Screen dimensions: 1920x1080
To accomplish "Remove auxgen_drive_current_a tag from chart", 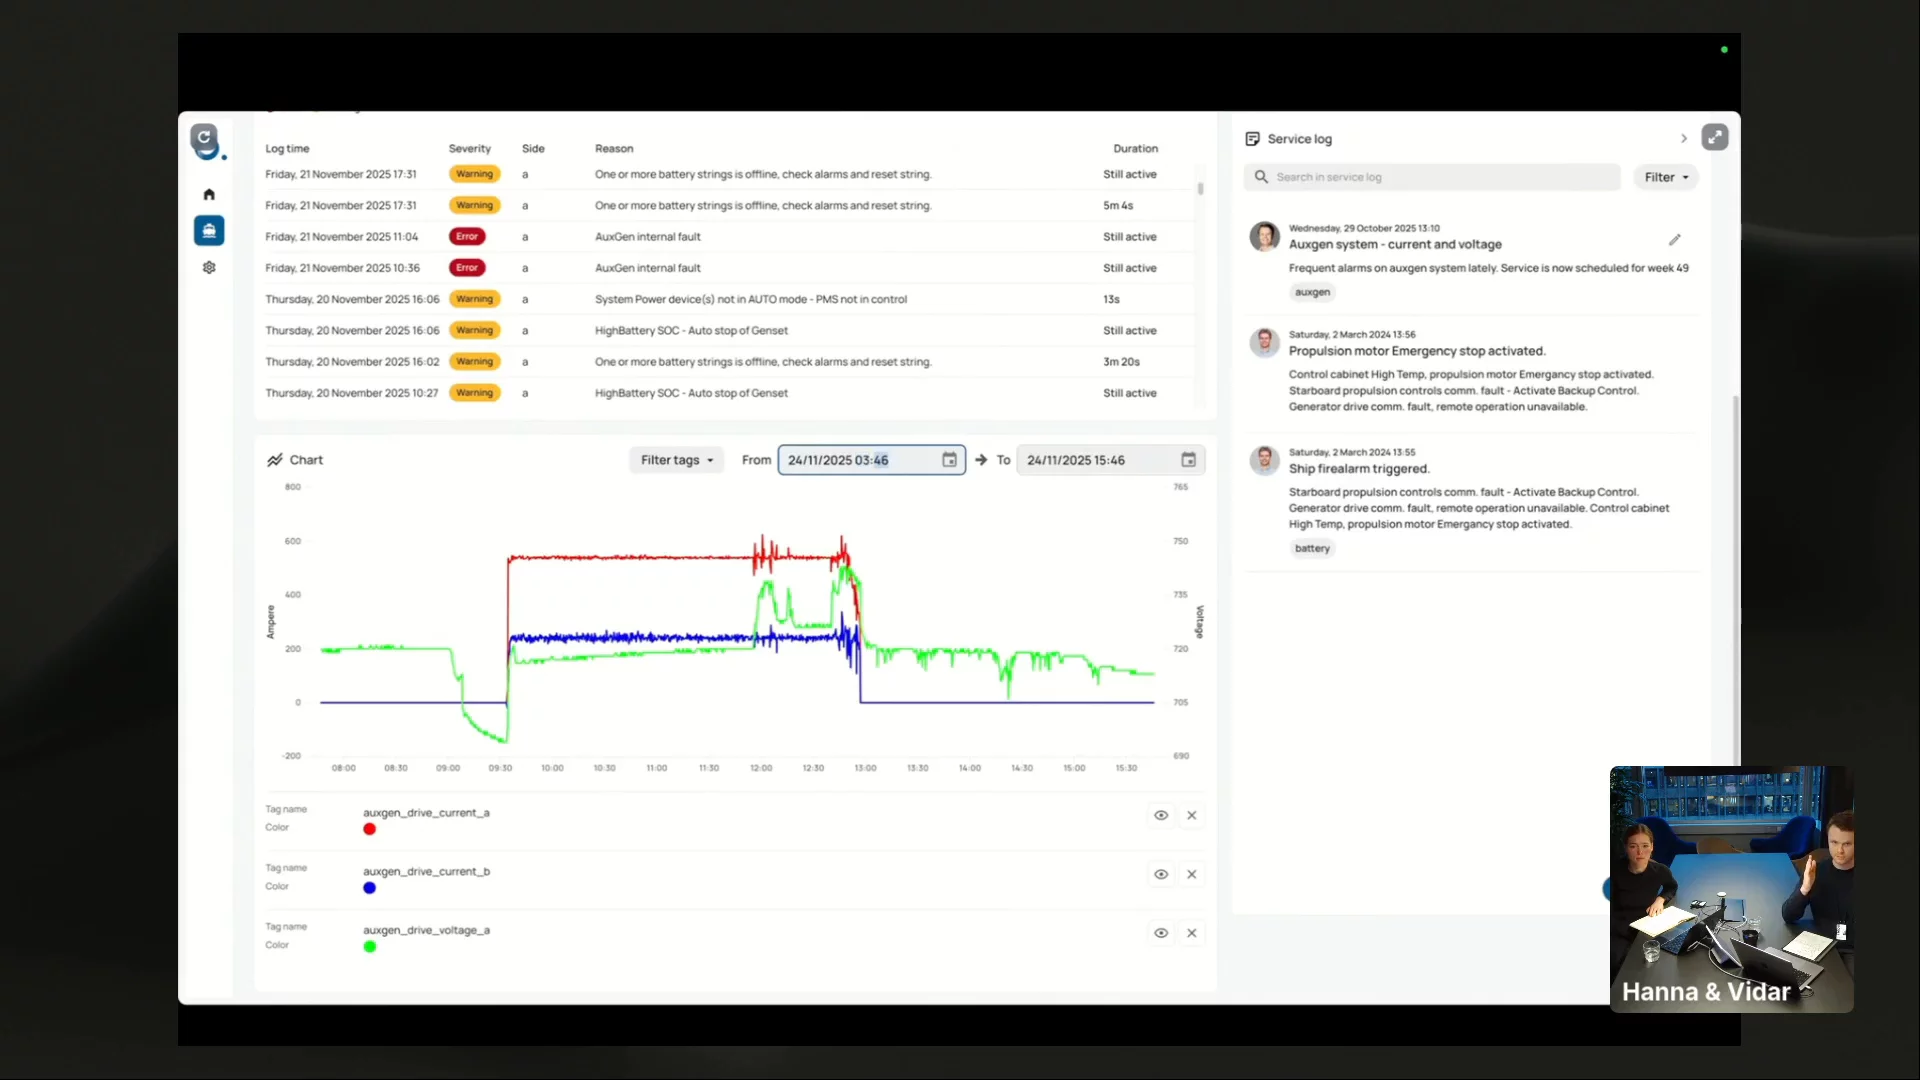I will (1192, 815).
